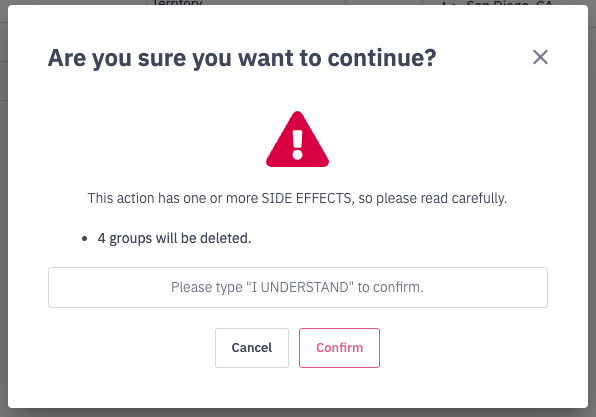Click the red warning triangle icon
Image resolution: width=596 pixels, height=417 pixels.
(297, 139)
